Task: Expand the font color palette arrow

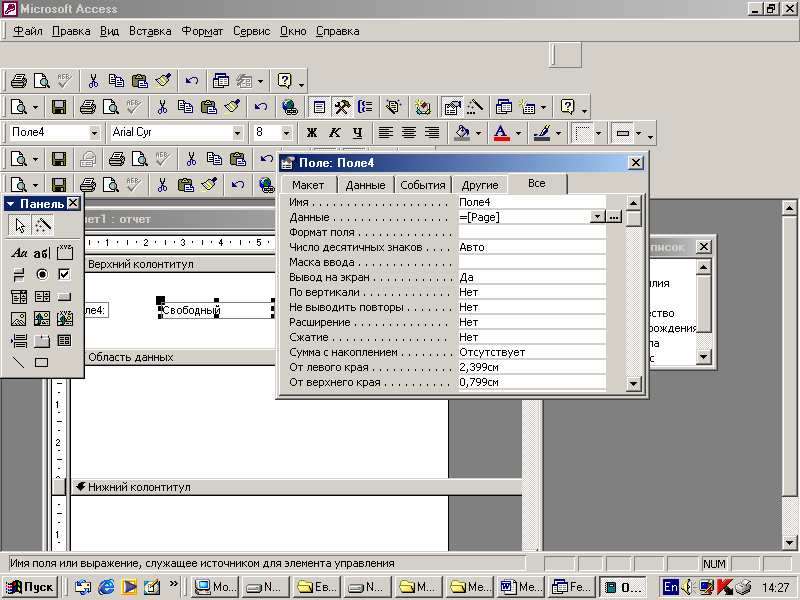Action: [518, 133]
